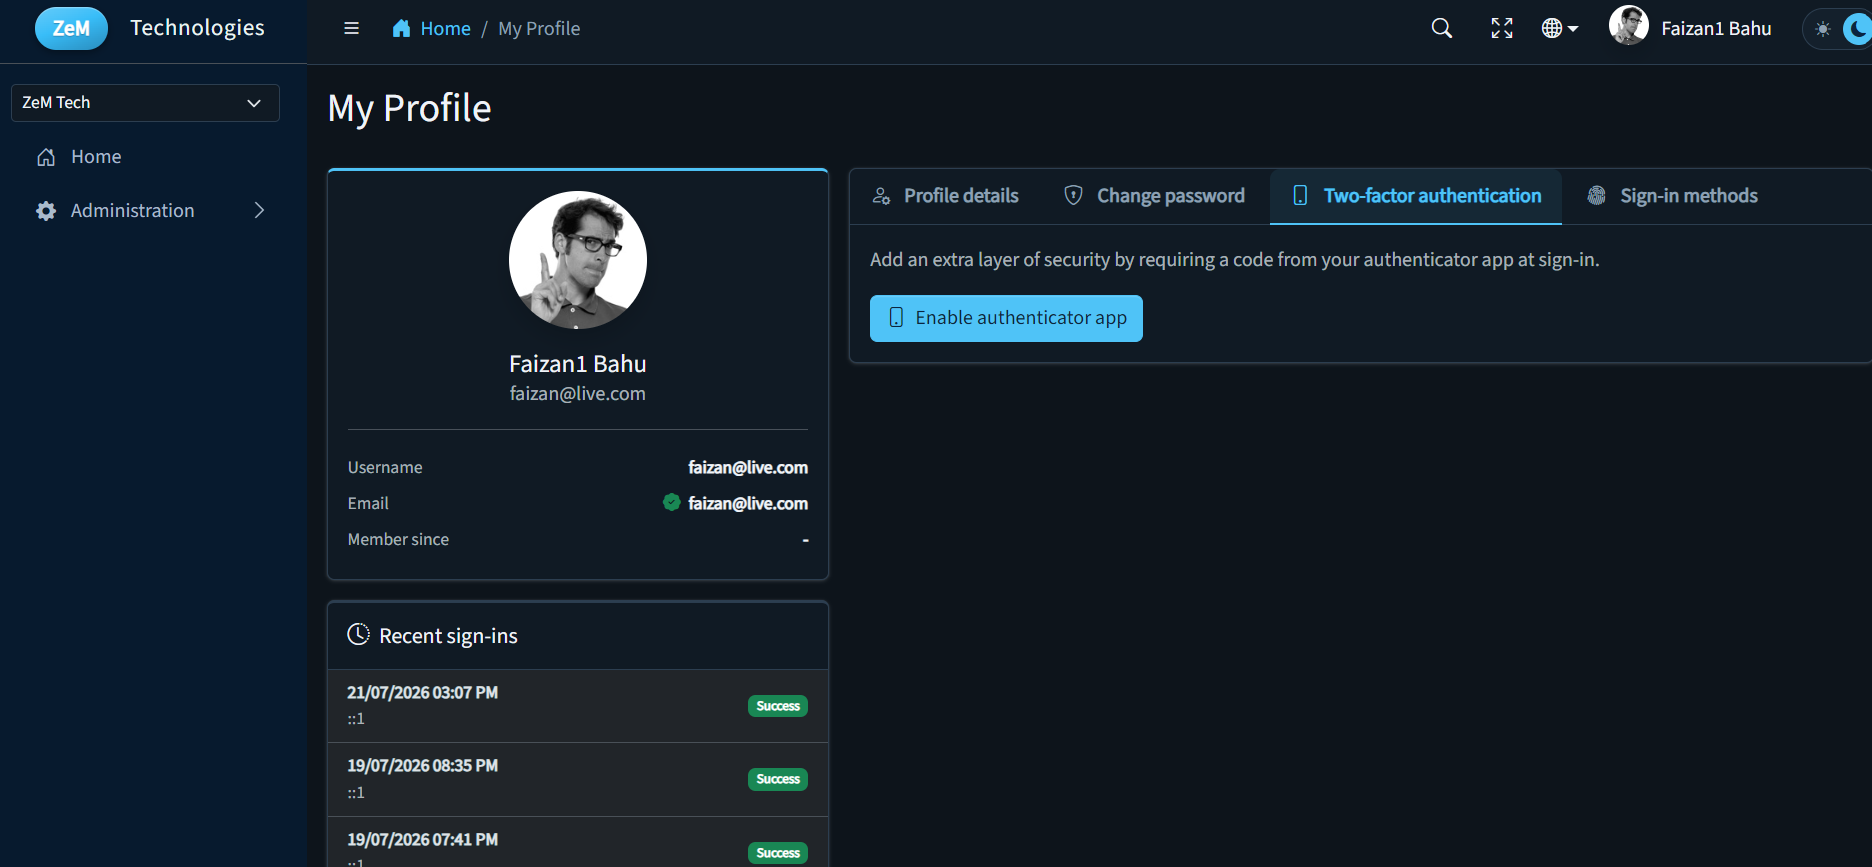Select the 19/07/2026 08:35 PM sign-in entry
Image resolution: width=1872 pixels, height=867 pixels.
[578, 780]
